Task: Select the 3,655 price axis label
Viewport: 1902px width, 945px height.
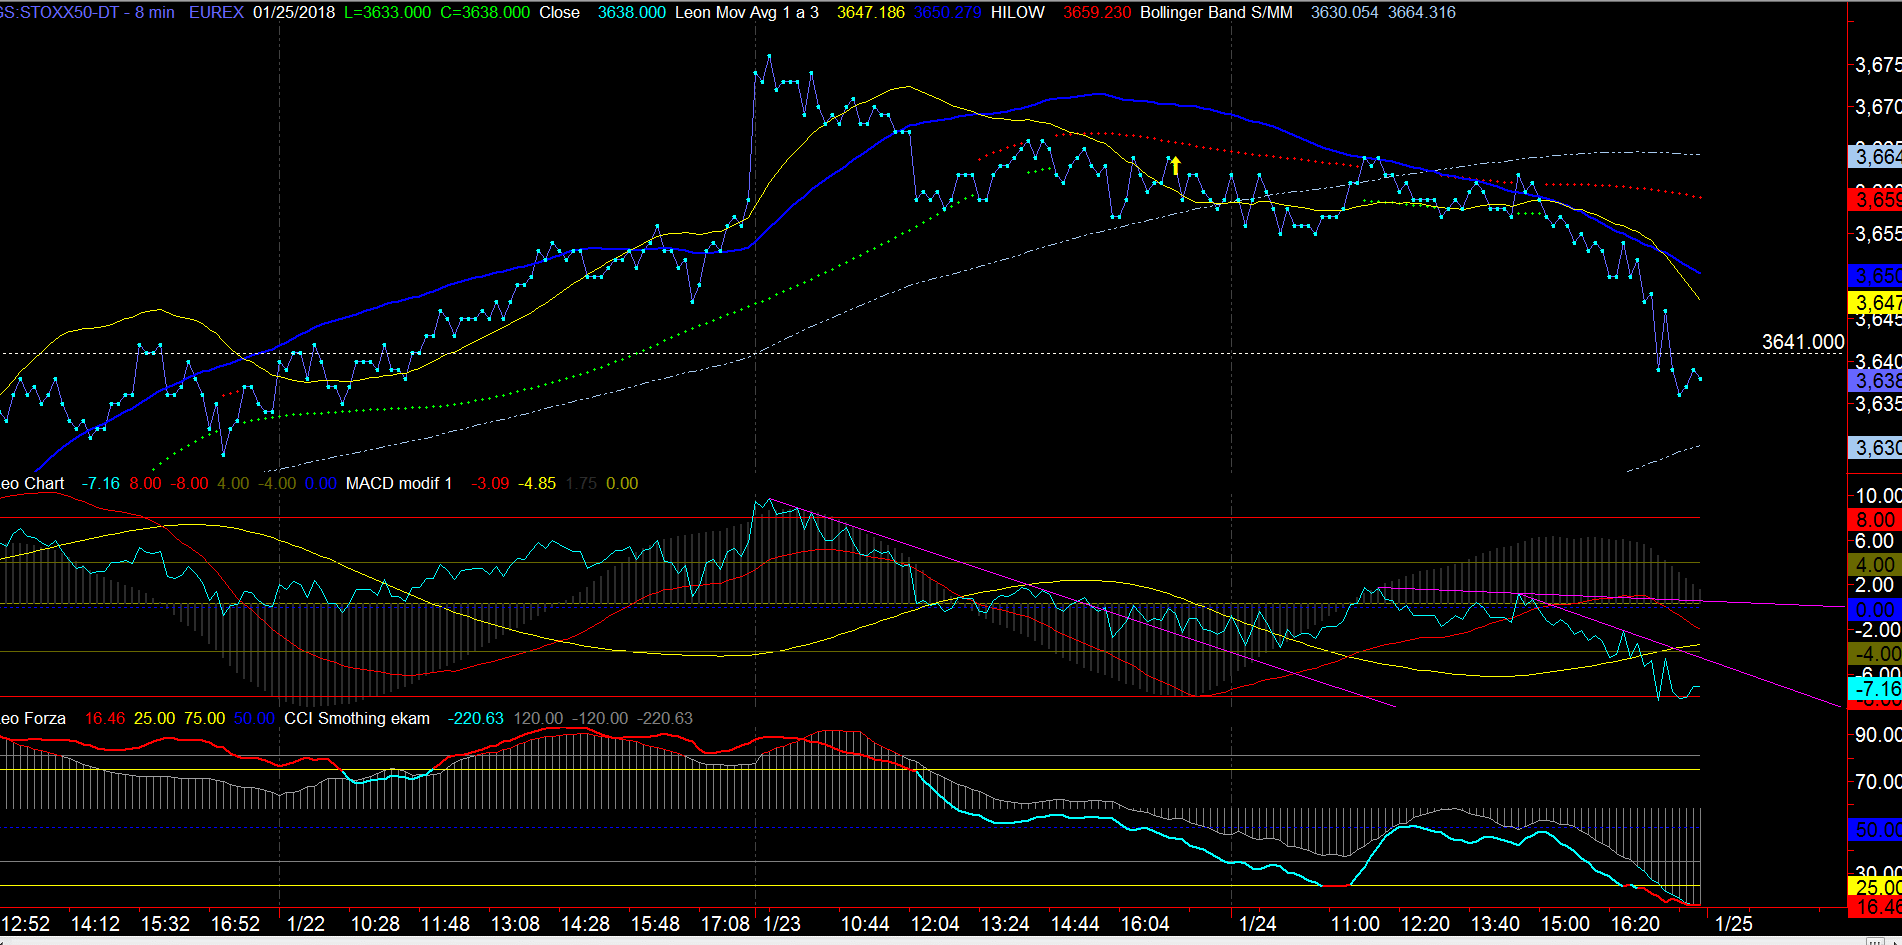Action: [1878, 234]
